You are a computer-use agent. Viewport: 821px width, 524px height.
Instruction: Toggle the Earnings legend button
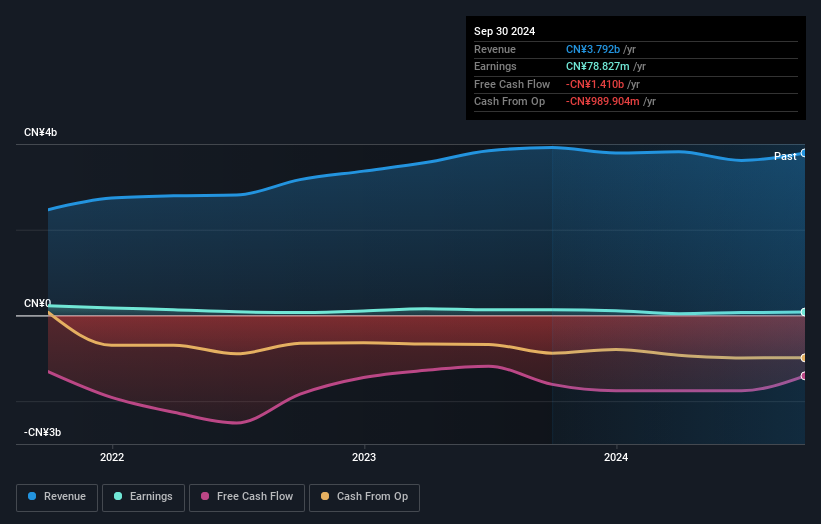pyautogui.click(x=143, y=497)
